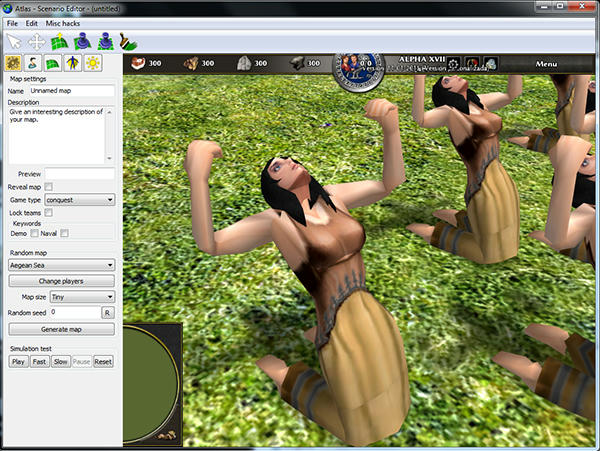Open the trade/barter icon in top bar
Viewport: 600px width, 451px height.
[491, 64]
